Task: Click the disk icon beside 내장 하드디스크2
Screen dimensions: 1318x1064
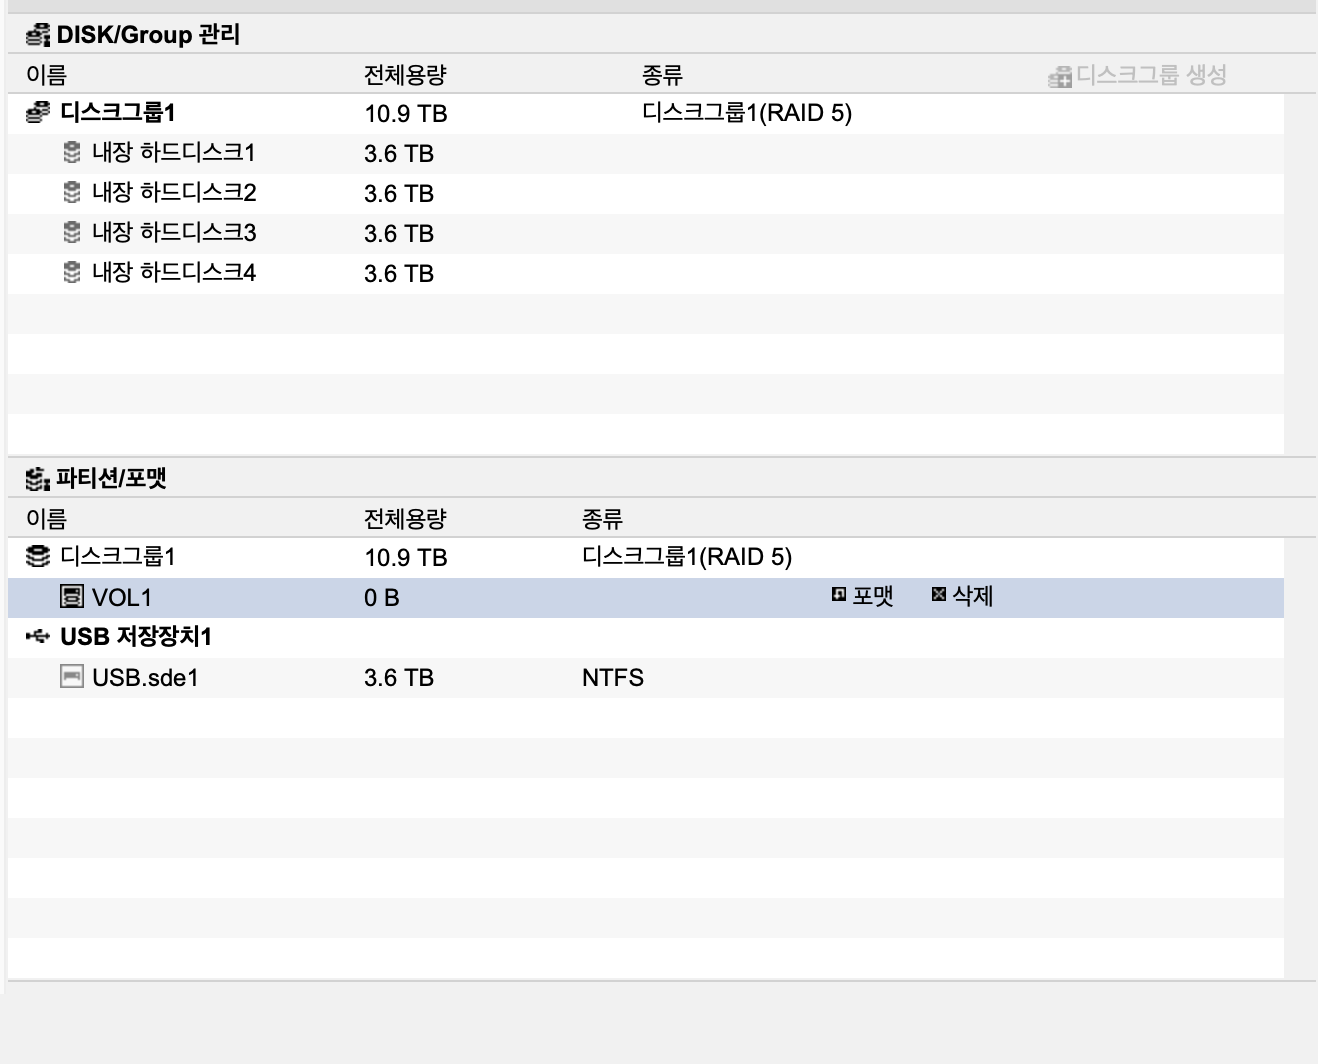Action: tap(72, 192)
